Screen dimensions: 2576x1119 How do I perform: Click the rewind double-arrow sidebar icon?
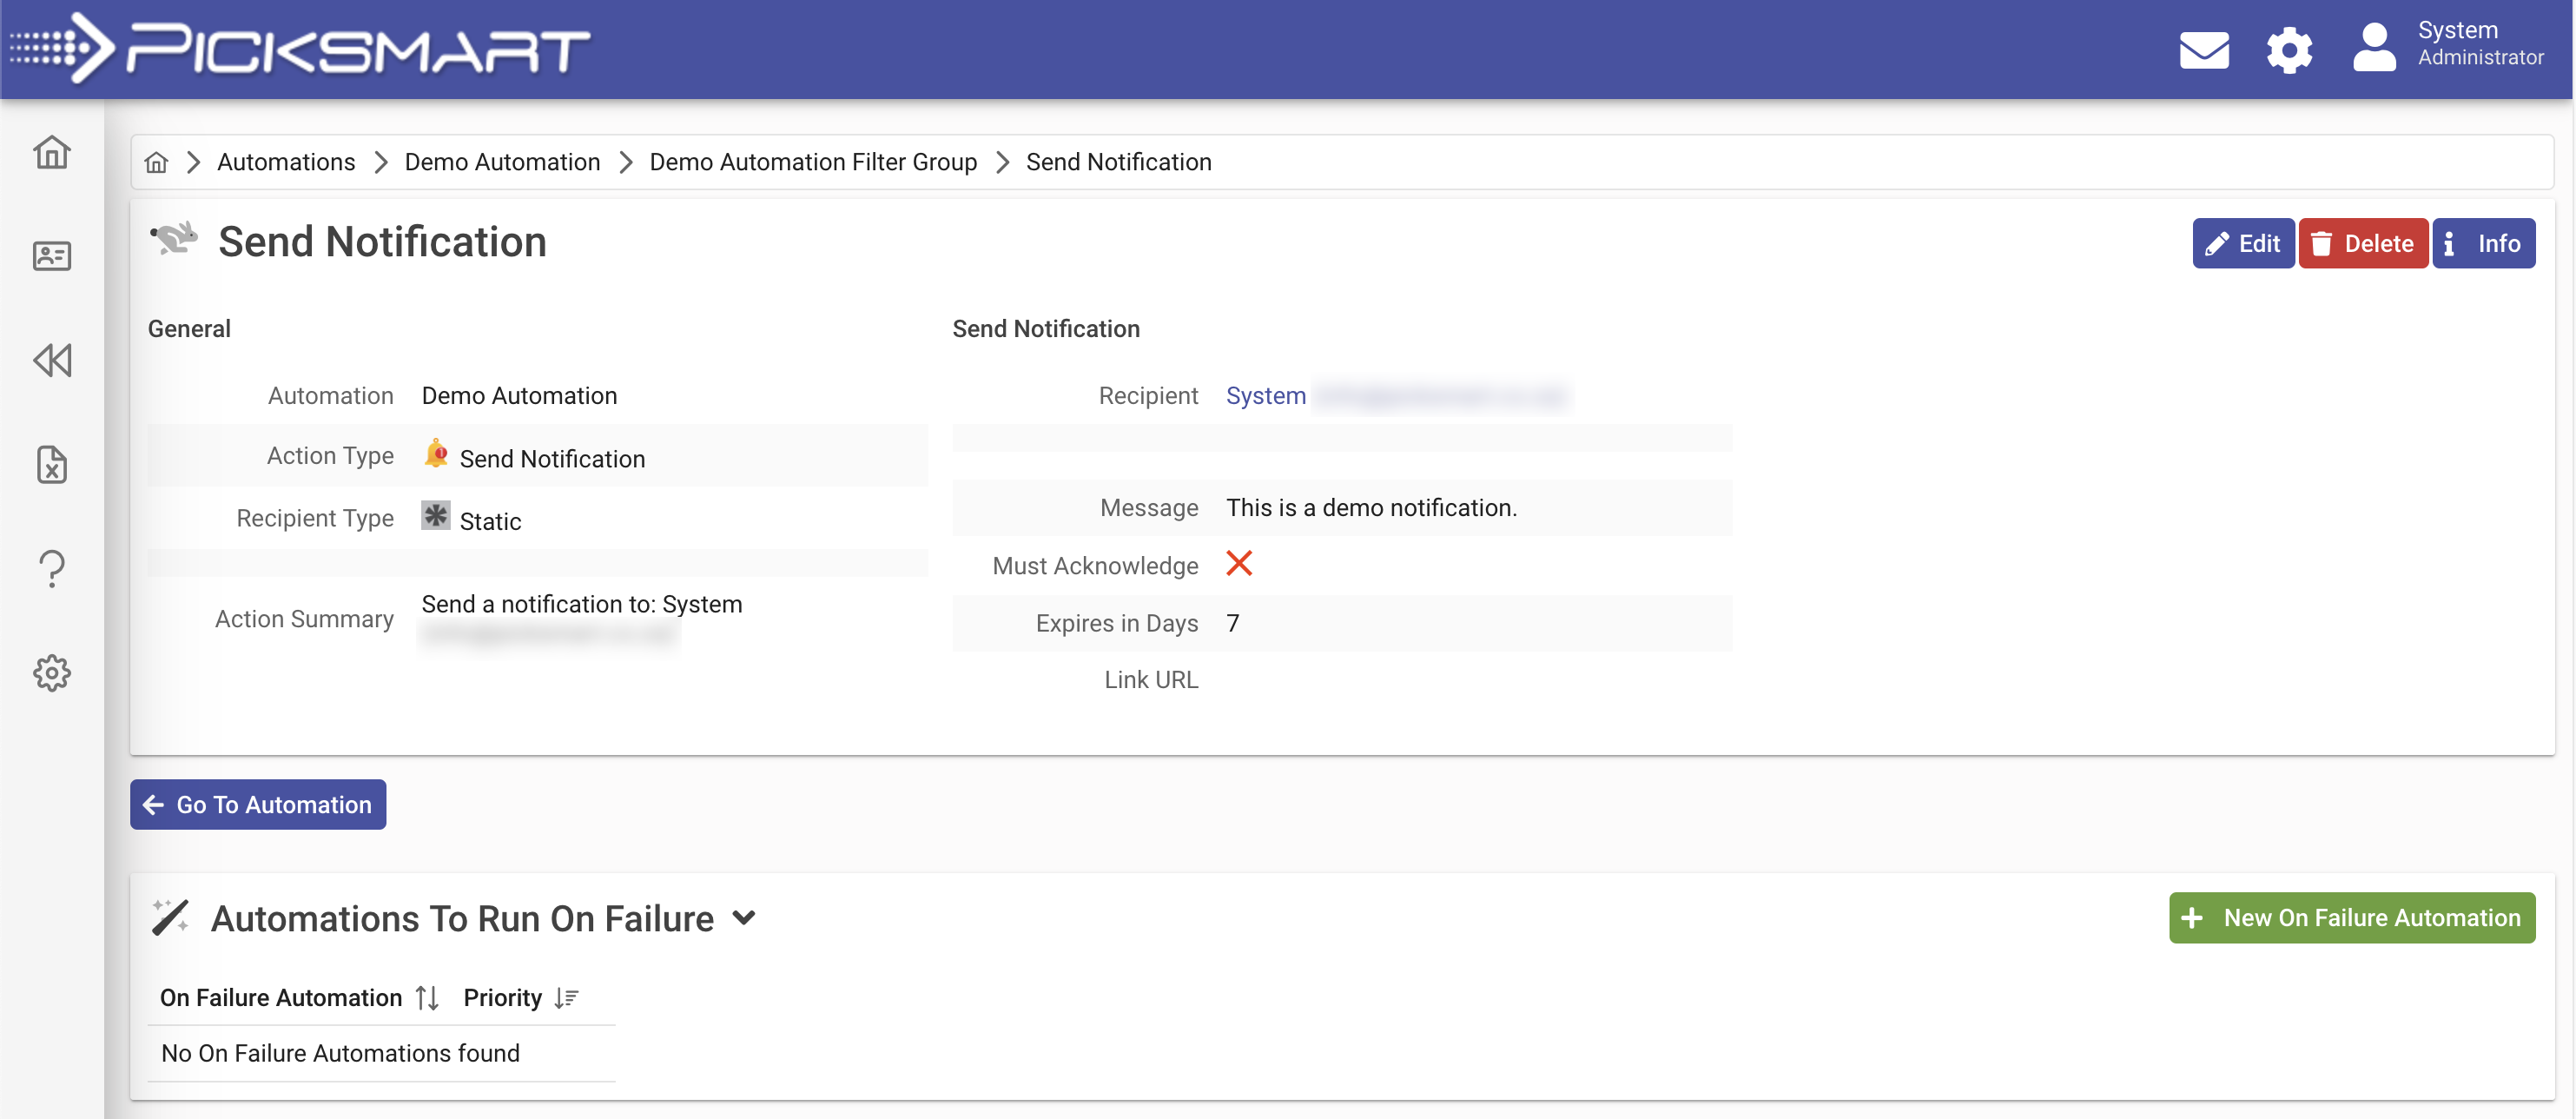pyautogui.click(x=51, y=360)
